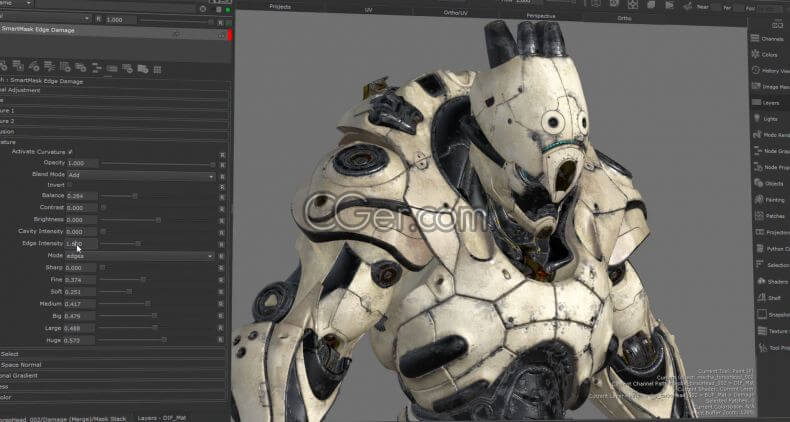790x422 pixels.
Task: Click the grid icon in layer toolbar
Action: [x=157, y=69]
